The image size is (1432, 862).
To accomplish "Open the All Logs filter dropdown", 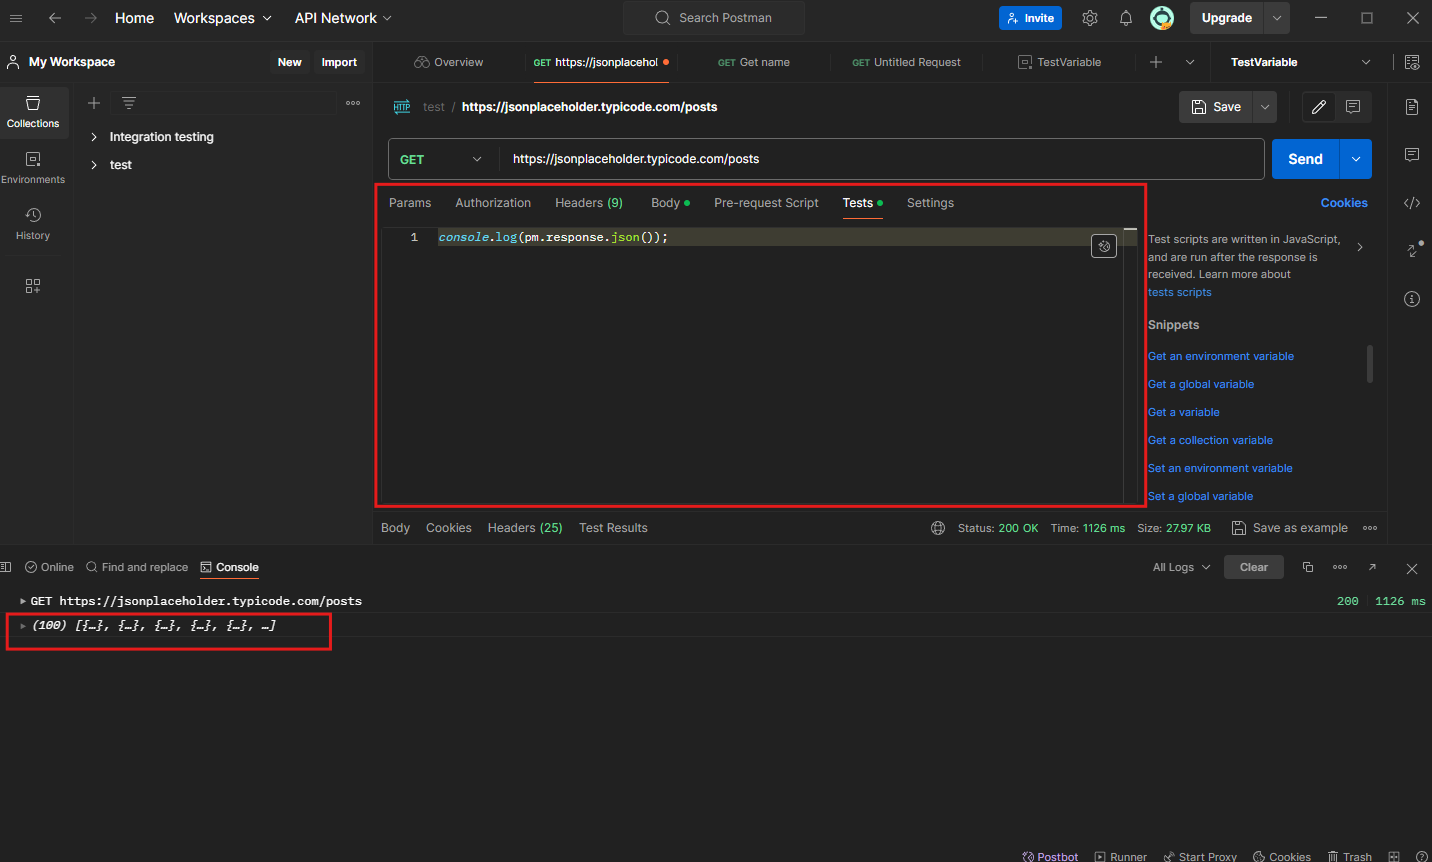I will pos(1182,567).
